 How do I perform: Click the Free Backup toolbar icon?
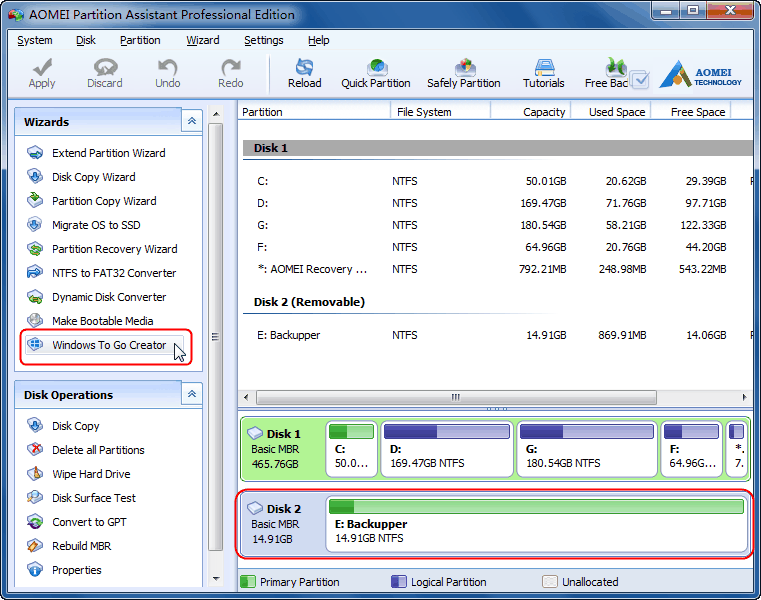[x=615, y=67]
